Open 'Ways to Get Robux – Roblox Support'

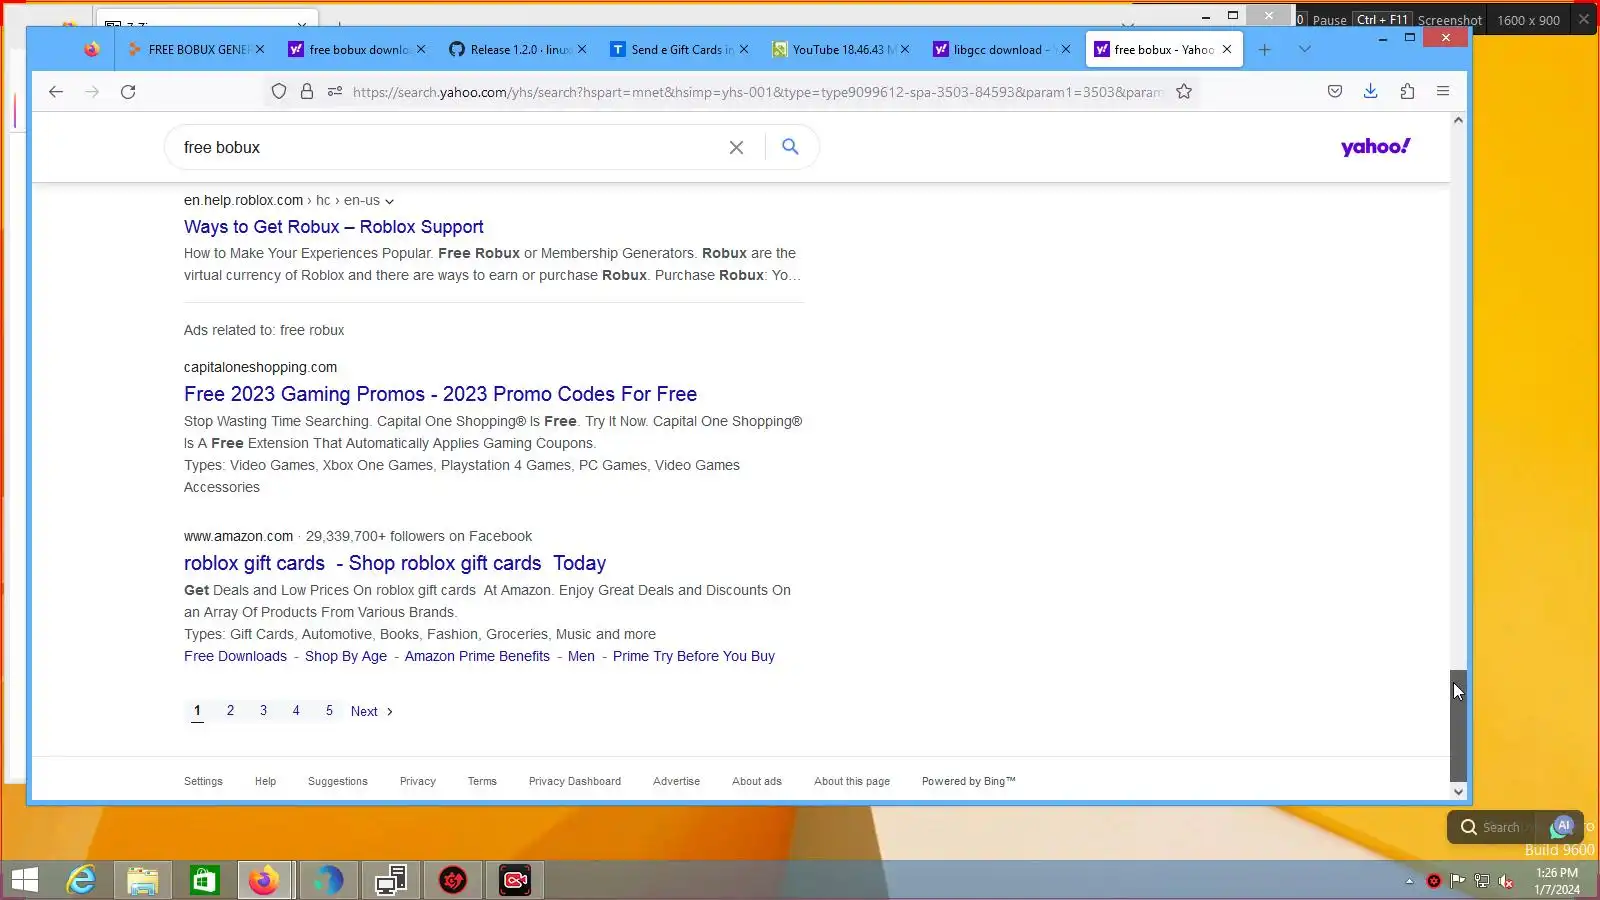334,227
